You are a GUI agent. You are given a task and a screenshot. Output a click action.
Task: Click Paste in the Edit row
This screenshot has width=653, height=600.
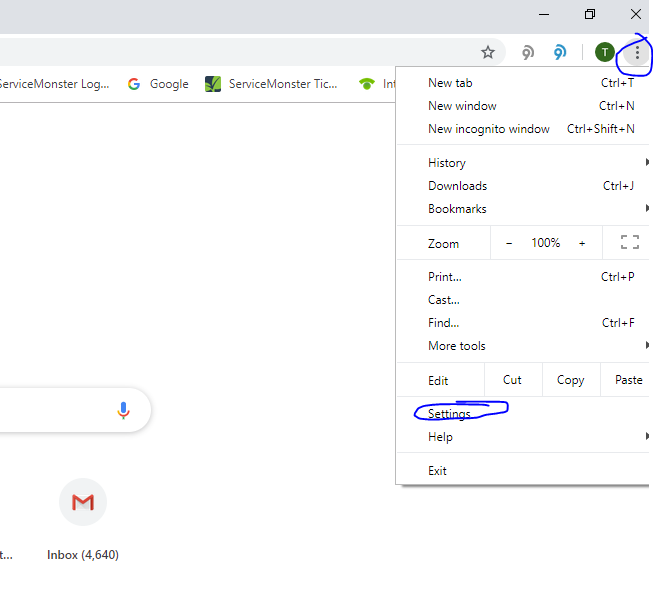click(x=625, y=380)
